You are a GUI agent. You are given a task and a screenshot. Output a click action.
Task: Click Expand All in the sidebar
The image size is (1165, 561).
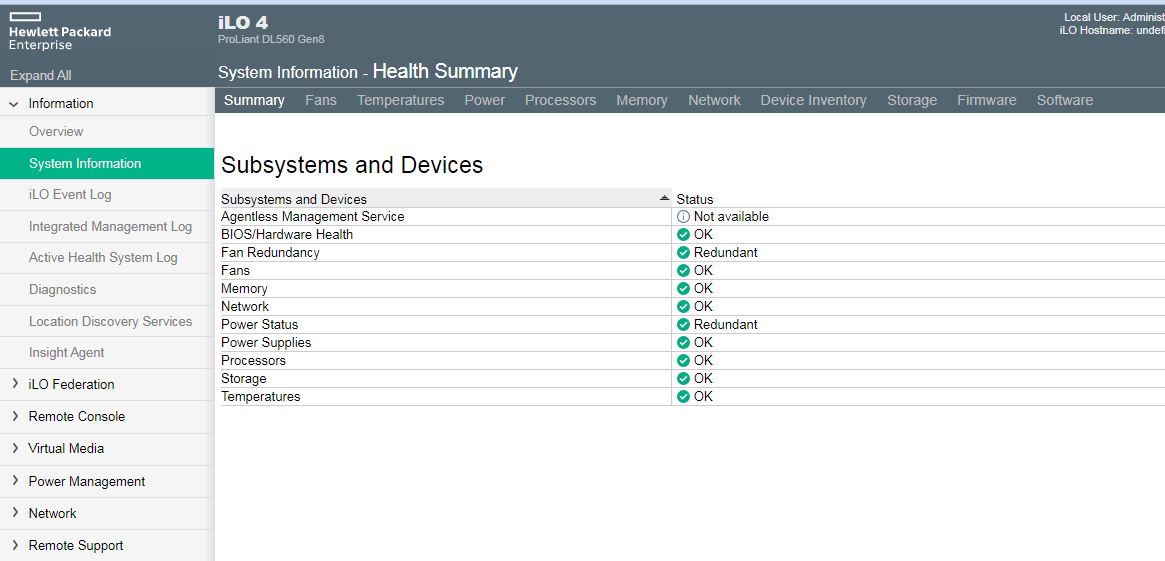coord(41,76)
